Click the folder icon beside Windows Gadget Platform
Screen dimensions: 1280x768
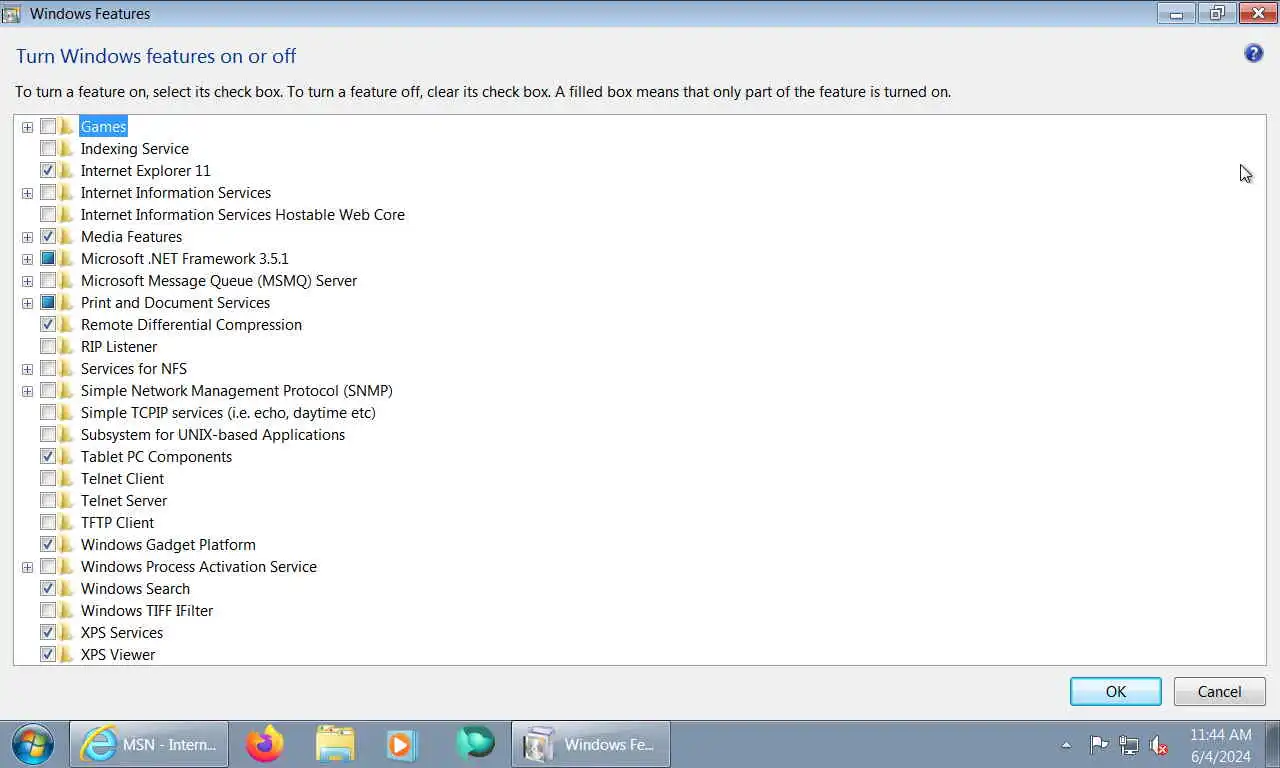[x=67, y=545]
